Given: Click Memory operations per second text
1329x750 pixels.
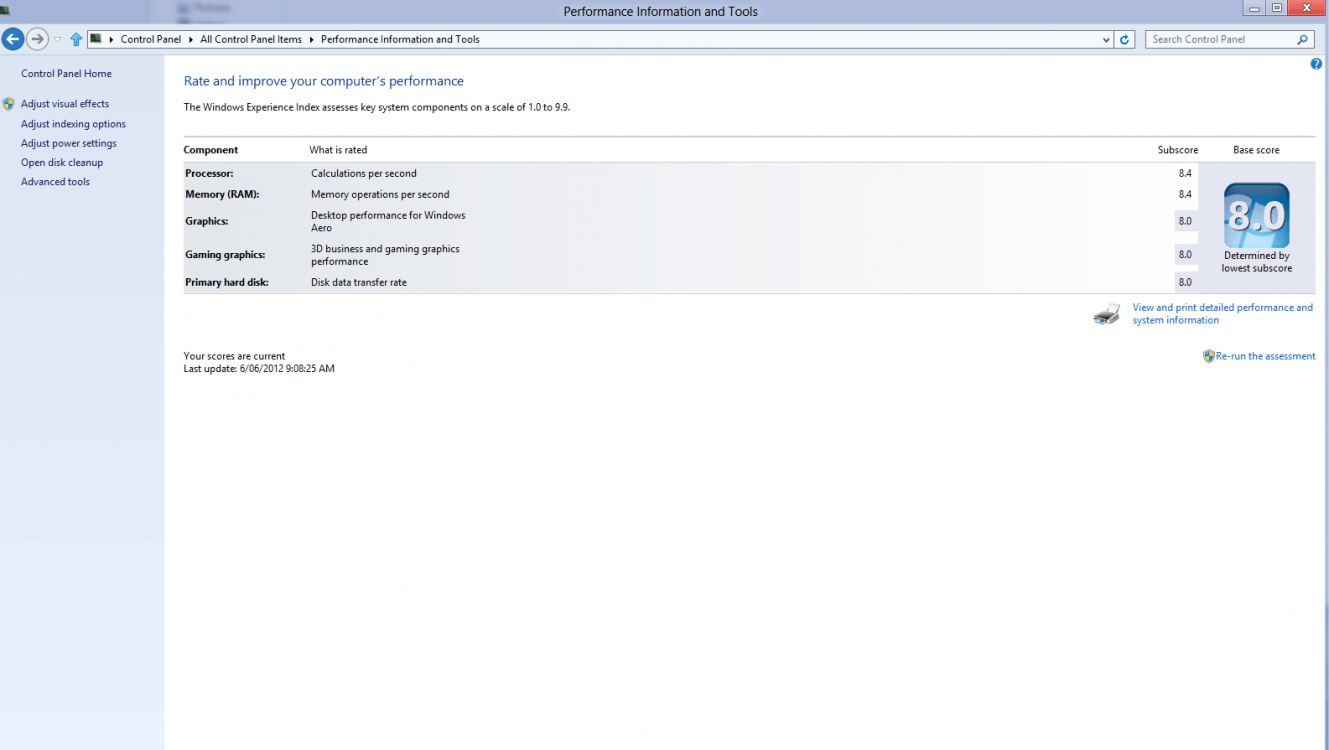Looking at the screenshot, I should [x=380, y=194].
